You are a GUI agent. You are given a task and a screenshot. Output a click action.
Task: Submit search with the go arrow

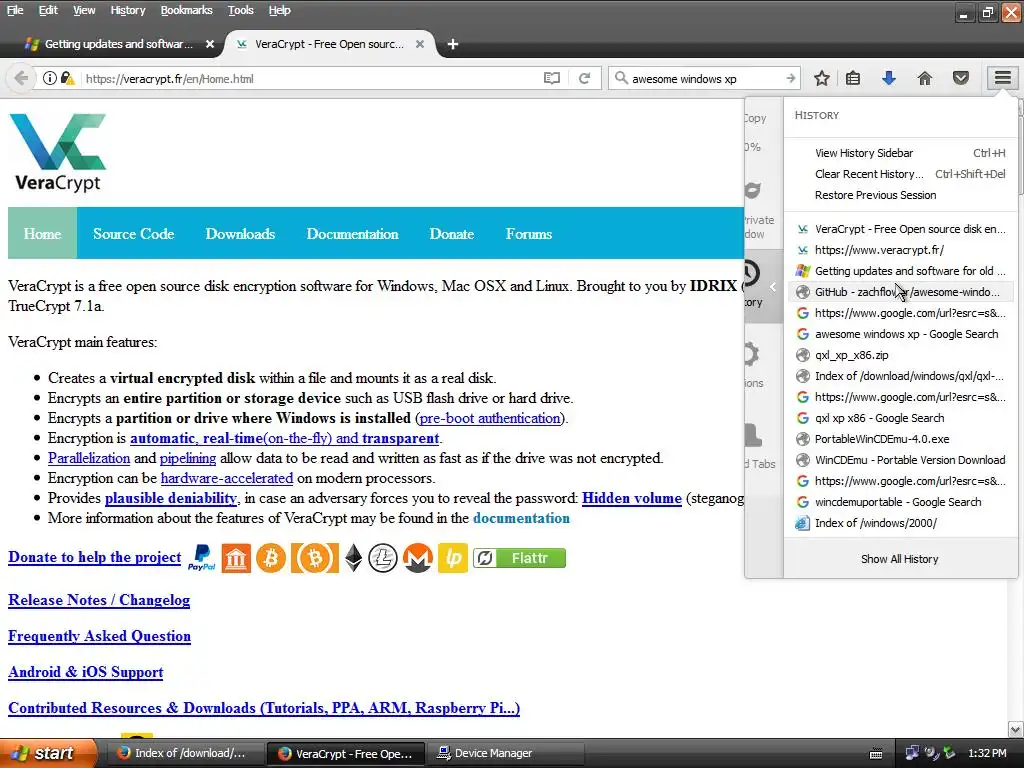791,78
